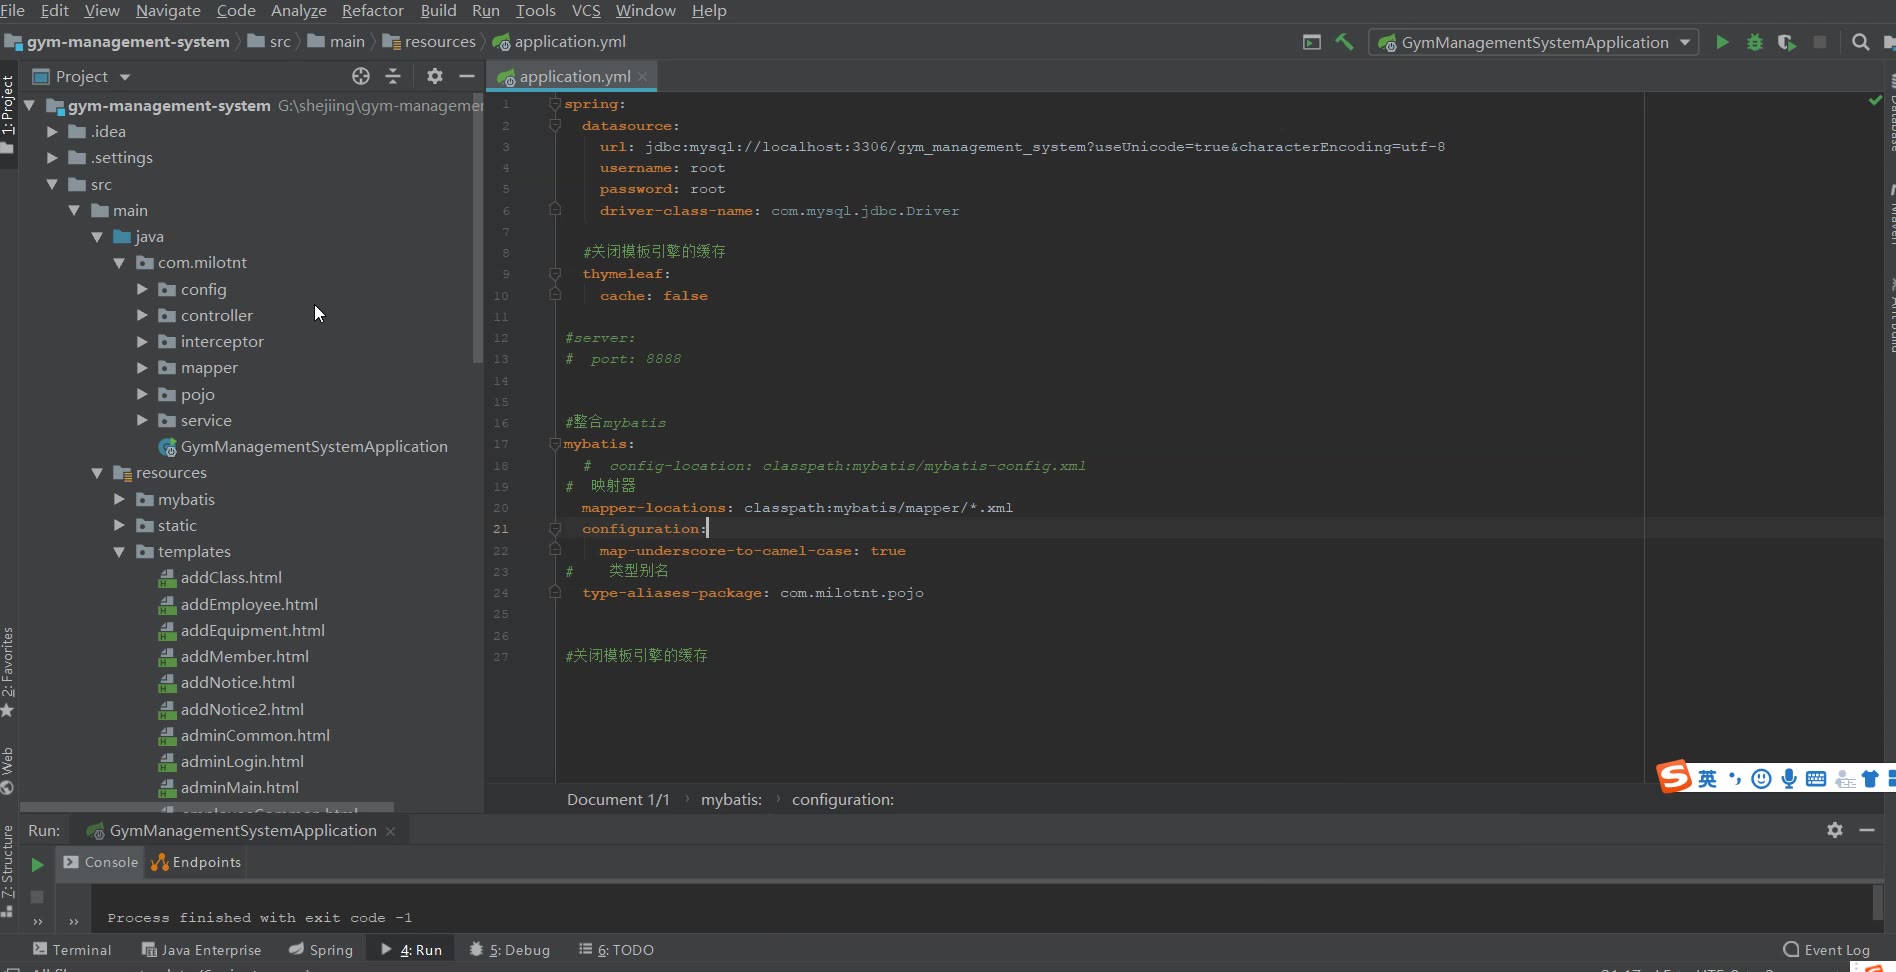1896x972 pixels.
Task: Toggle fold marker on the thymeleaf line
Action: 555,274
